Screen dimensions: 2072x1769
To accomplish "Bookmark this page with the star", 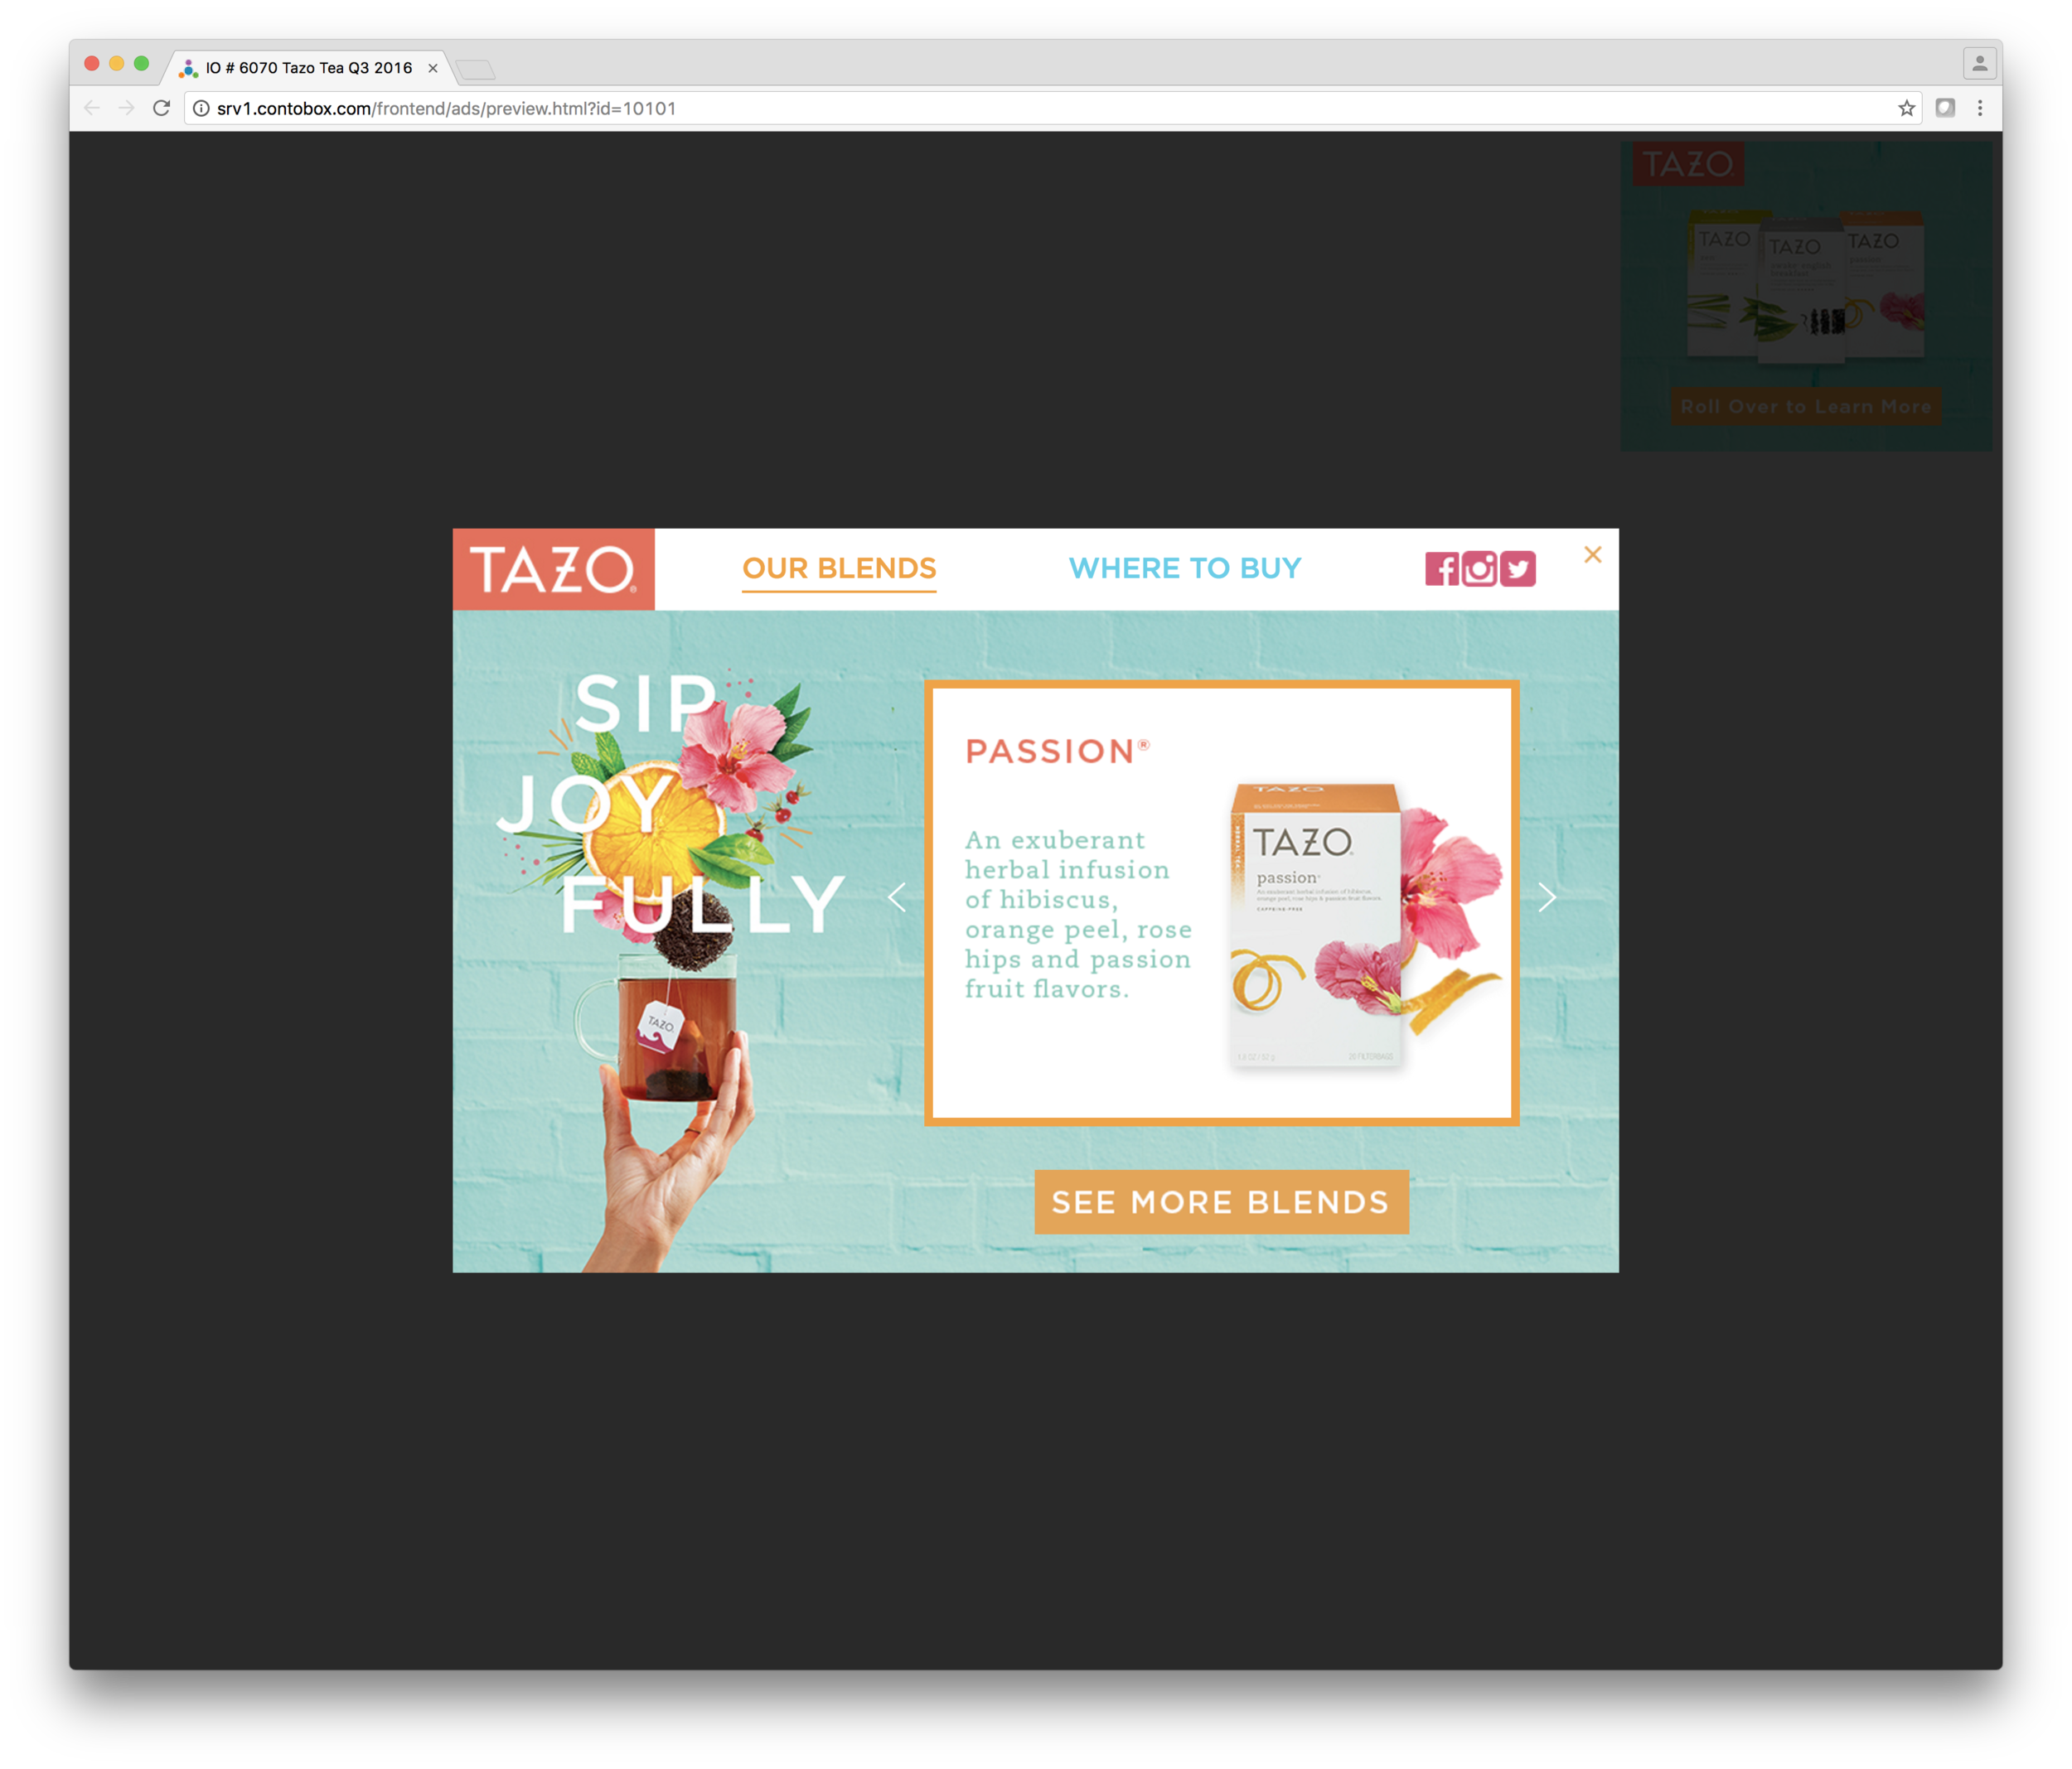I will click(1907, 108).
